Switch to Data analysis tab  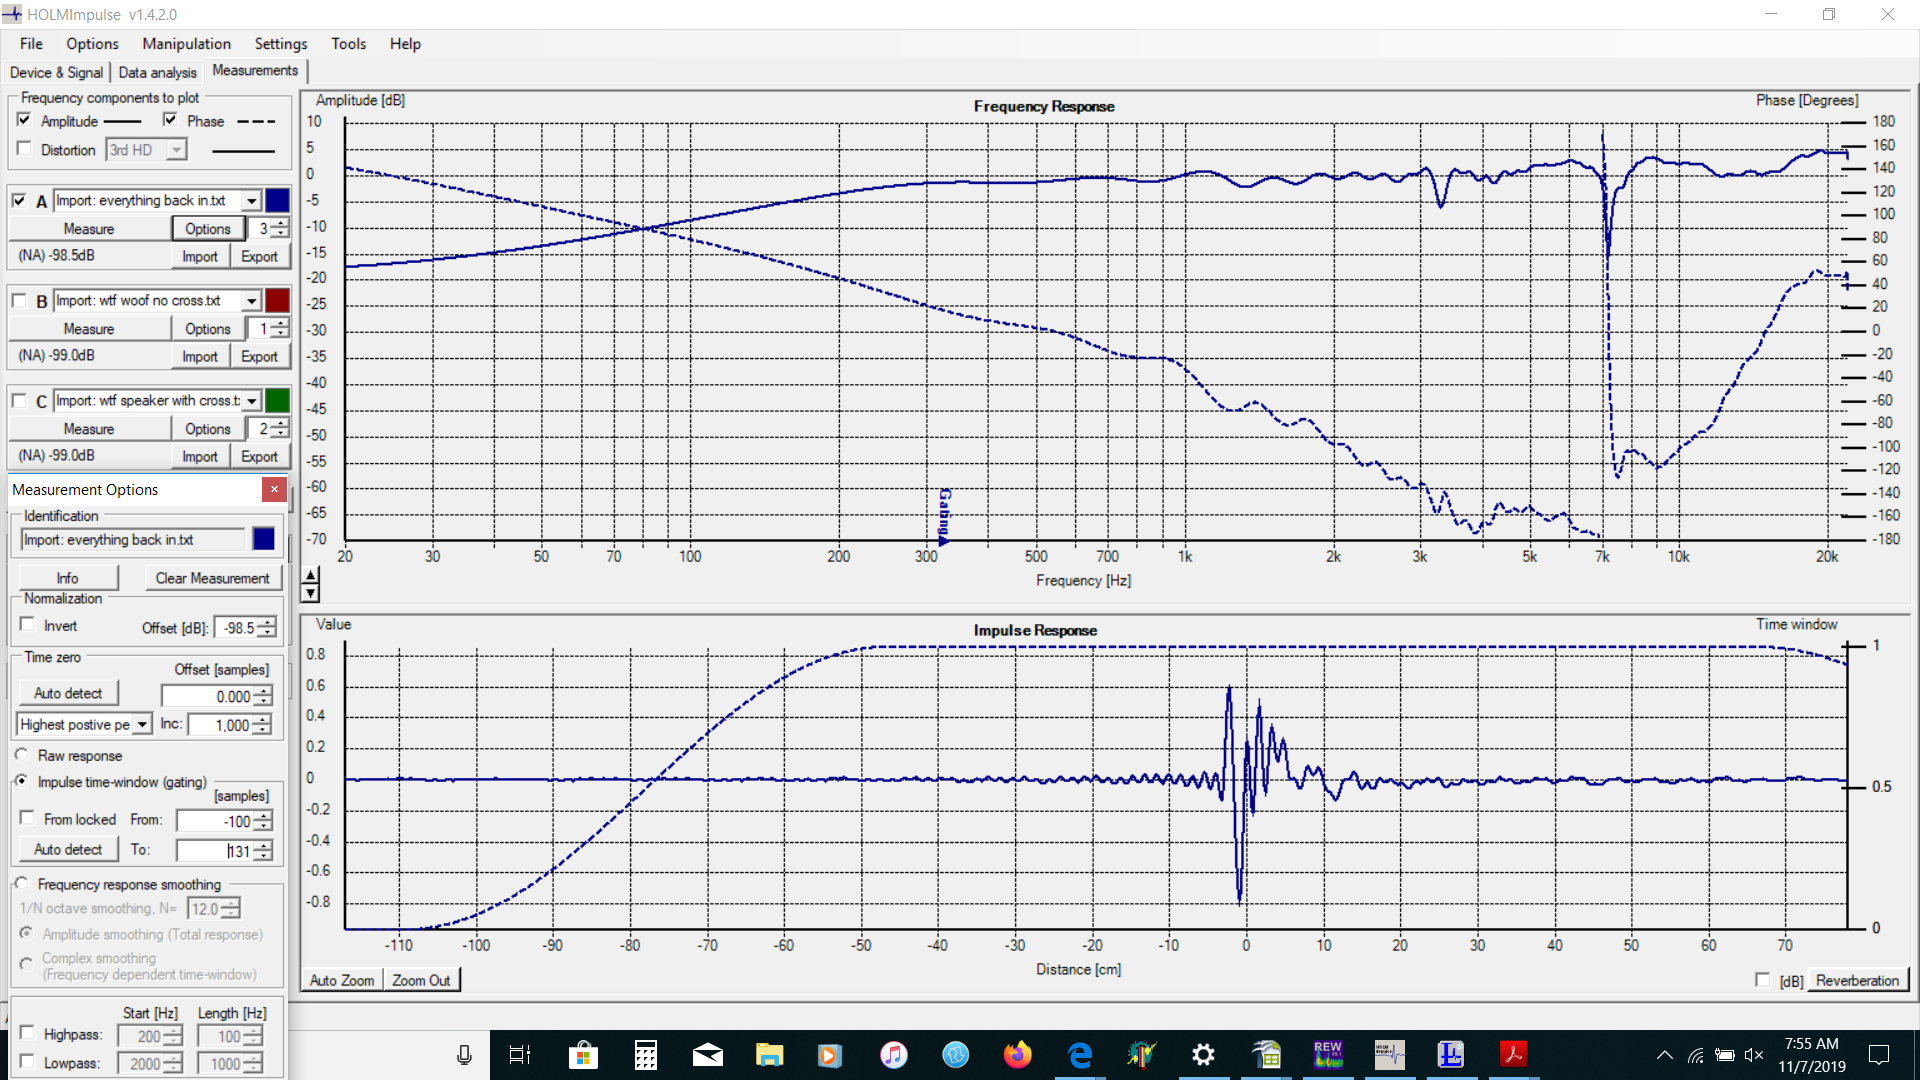point(157,72)
